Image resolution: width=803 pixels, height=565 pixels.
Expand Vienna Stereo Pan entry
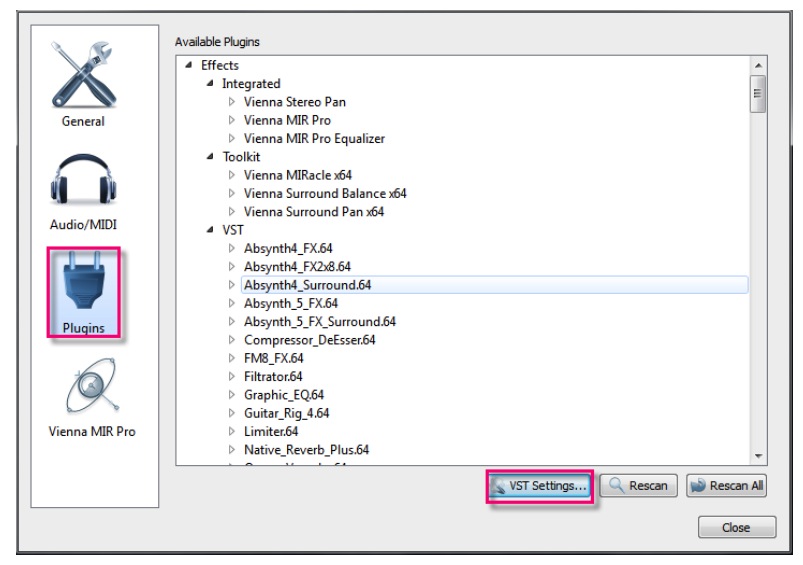pyautogui.click(x=231, y=101)
